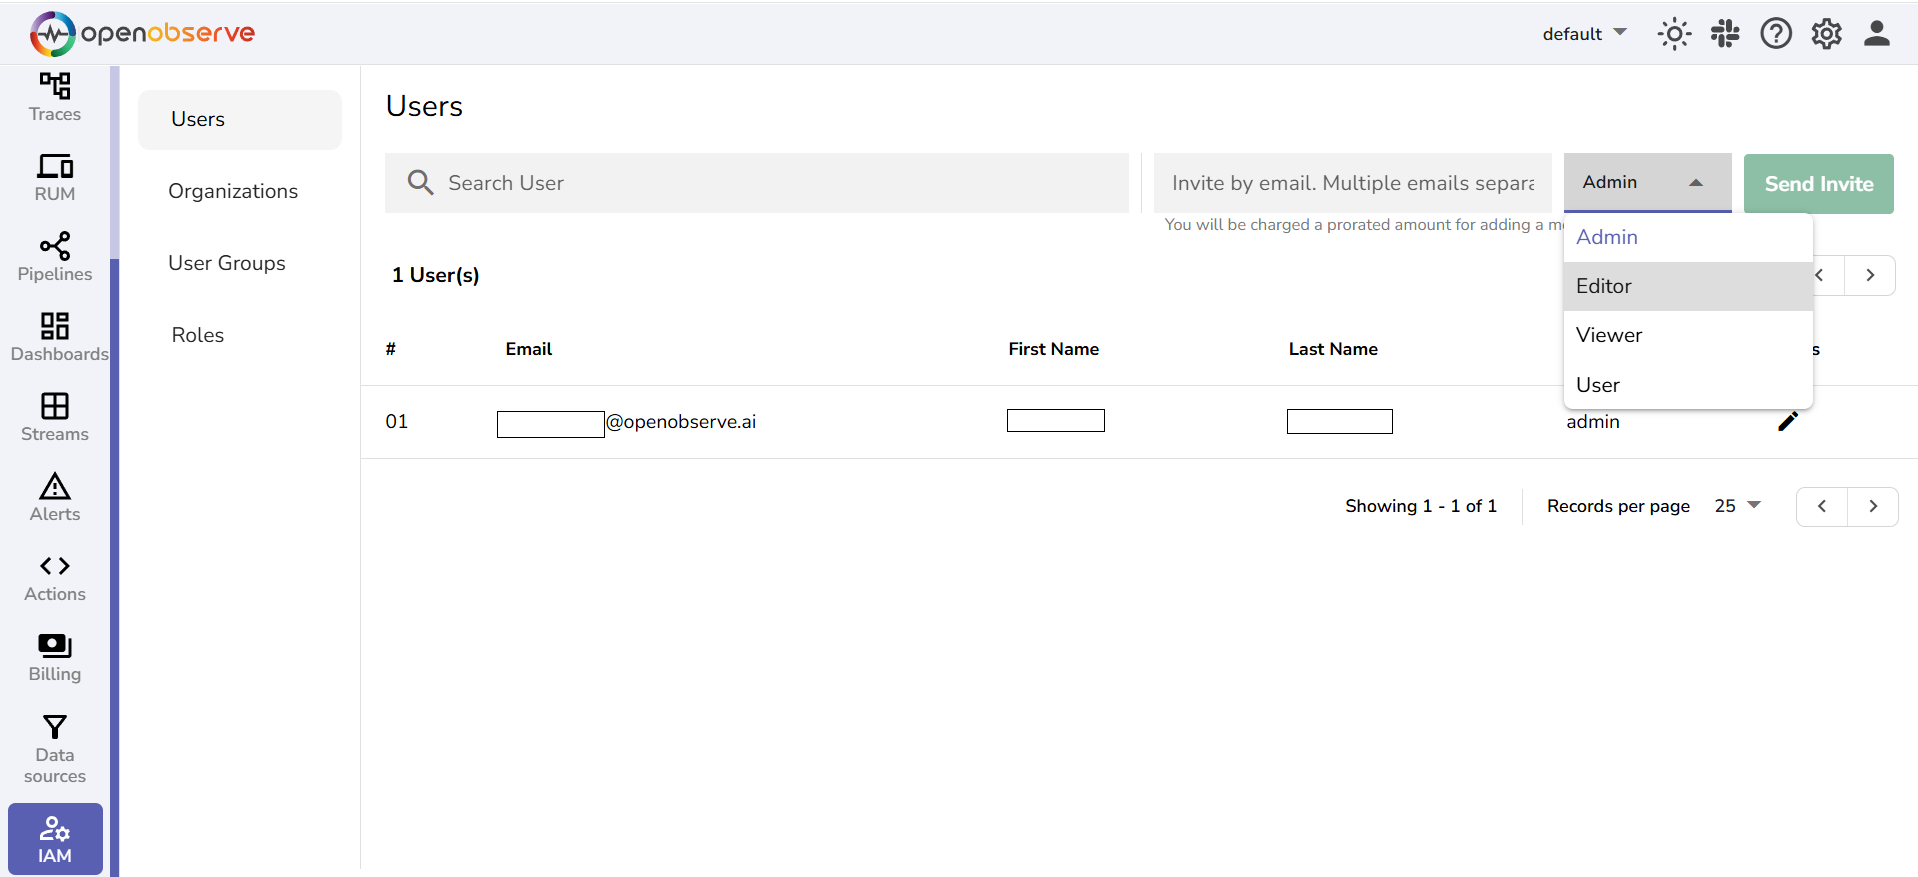The height and width of the screenshot is (877, 1918).
Task: Sort by the Last Name column header
Action: click(x=1333, y=349)
